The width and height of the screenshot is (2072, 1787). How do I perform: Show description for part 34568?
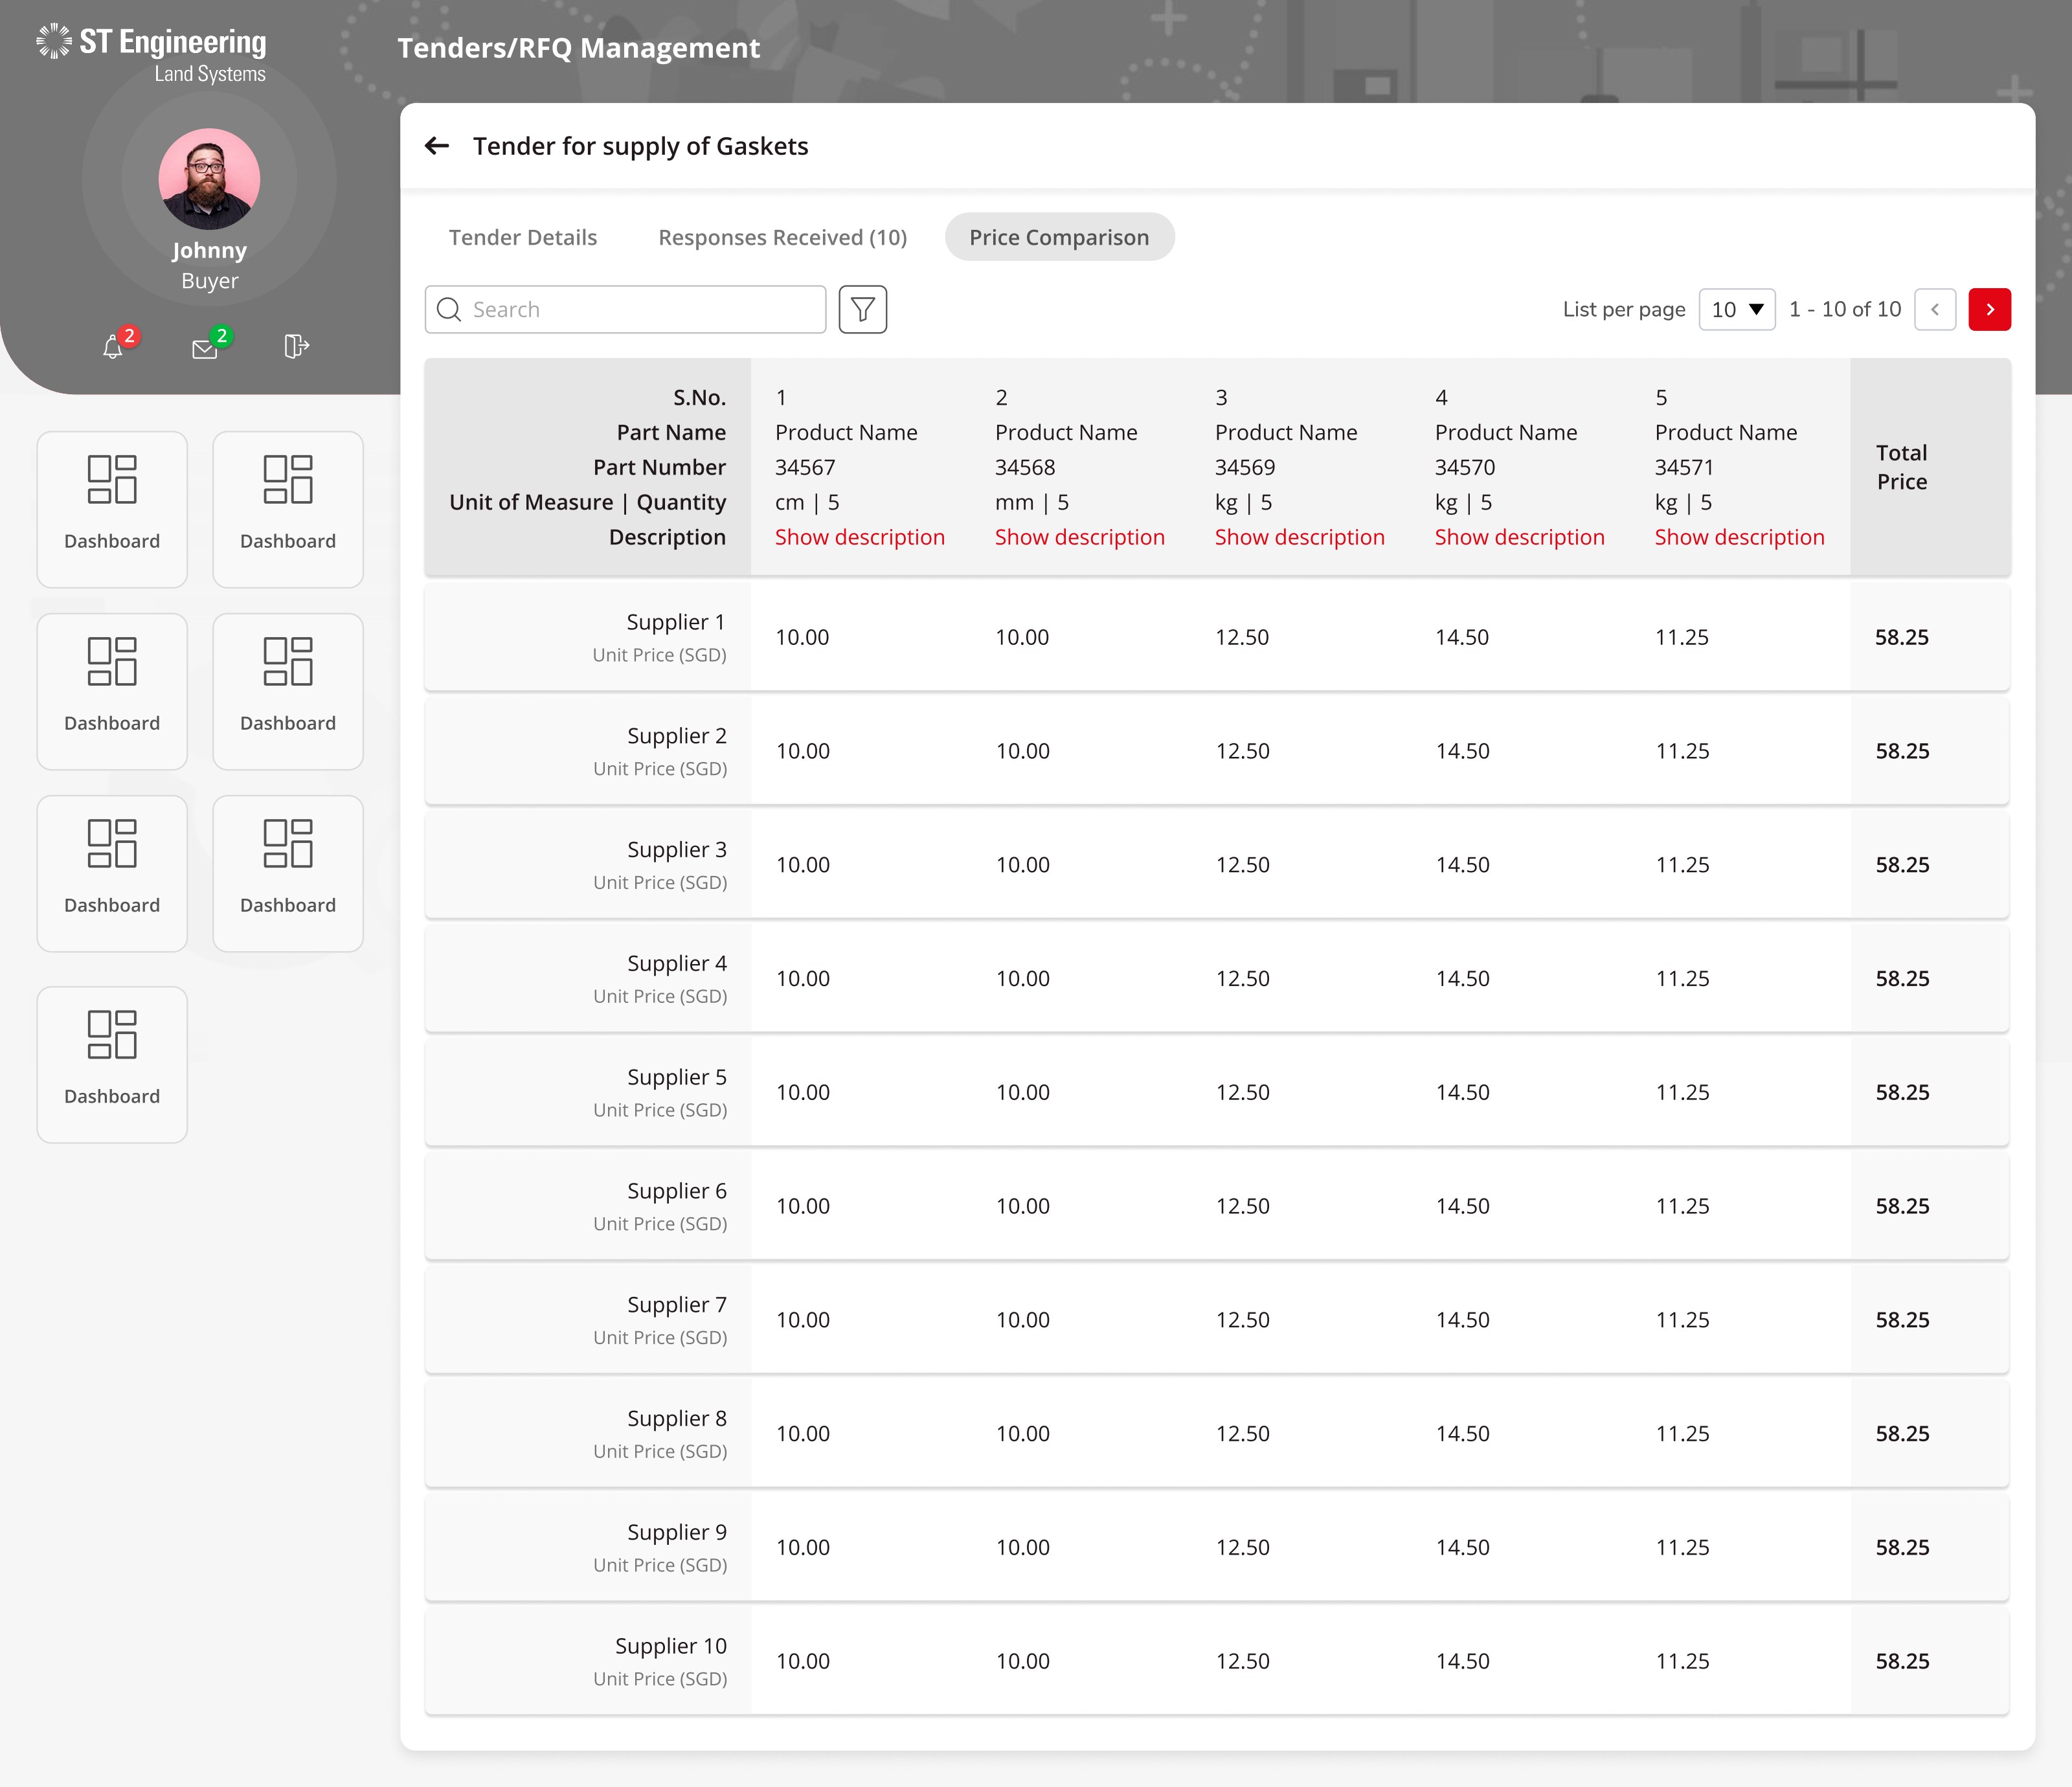pyautogui.click(x=1080, y=537)
